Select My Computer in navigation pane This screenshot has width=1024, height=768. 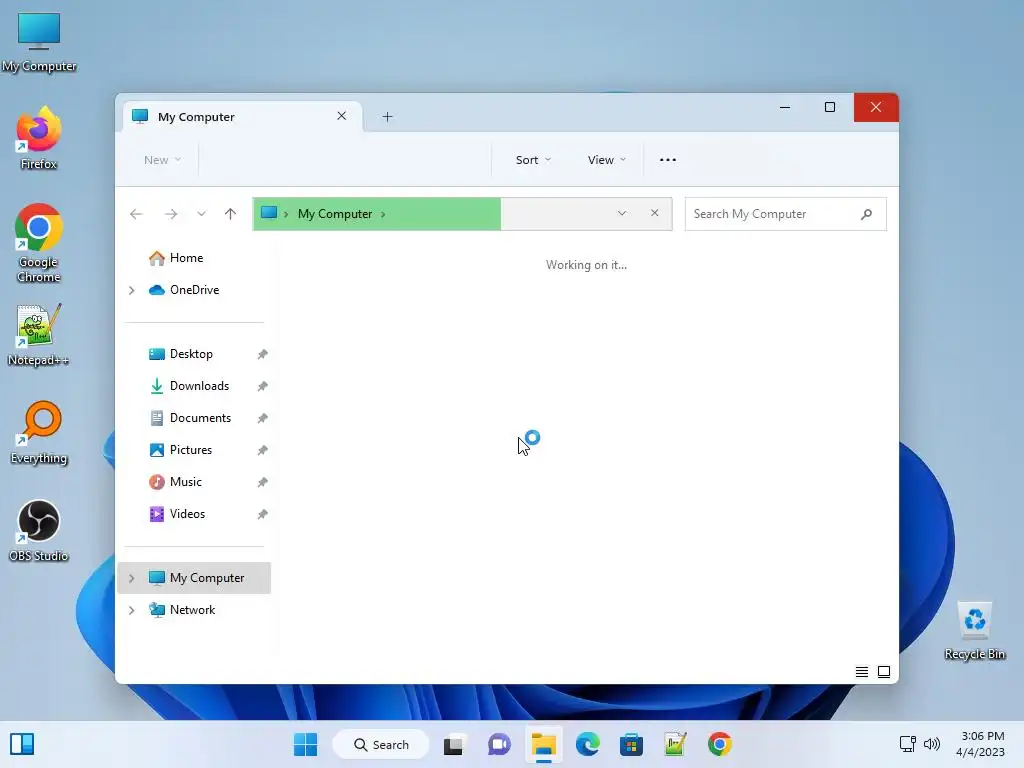coord(194,578)
